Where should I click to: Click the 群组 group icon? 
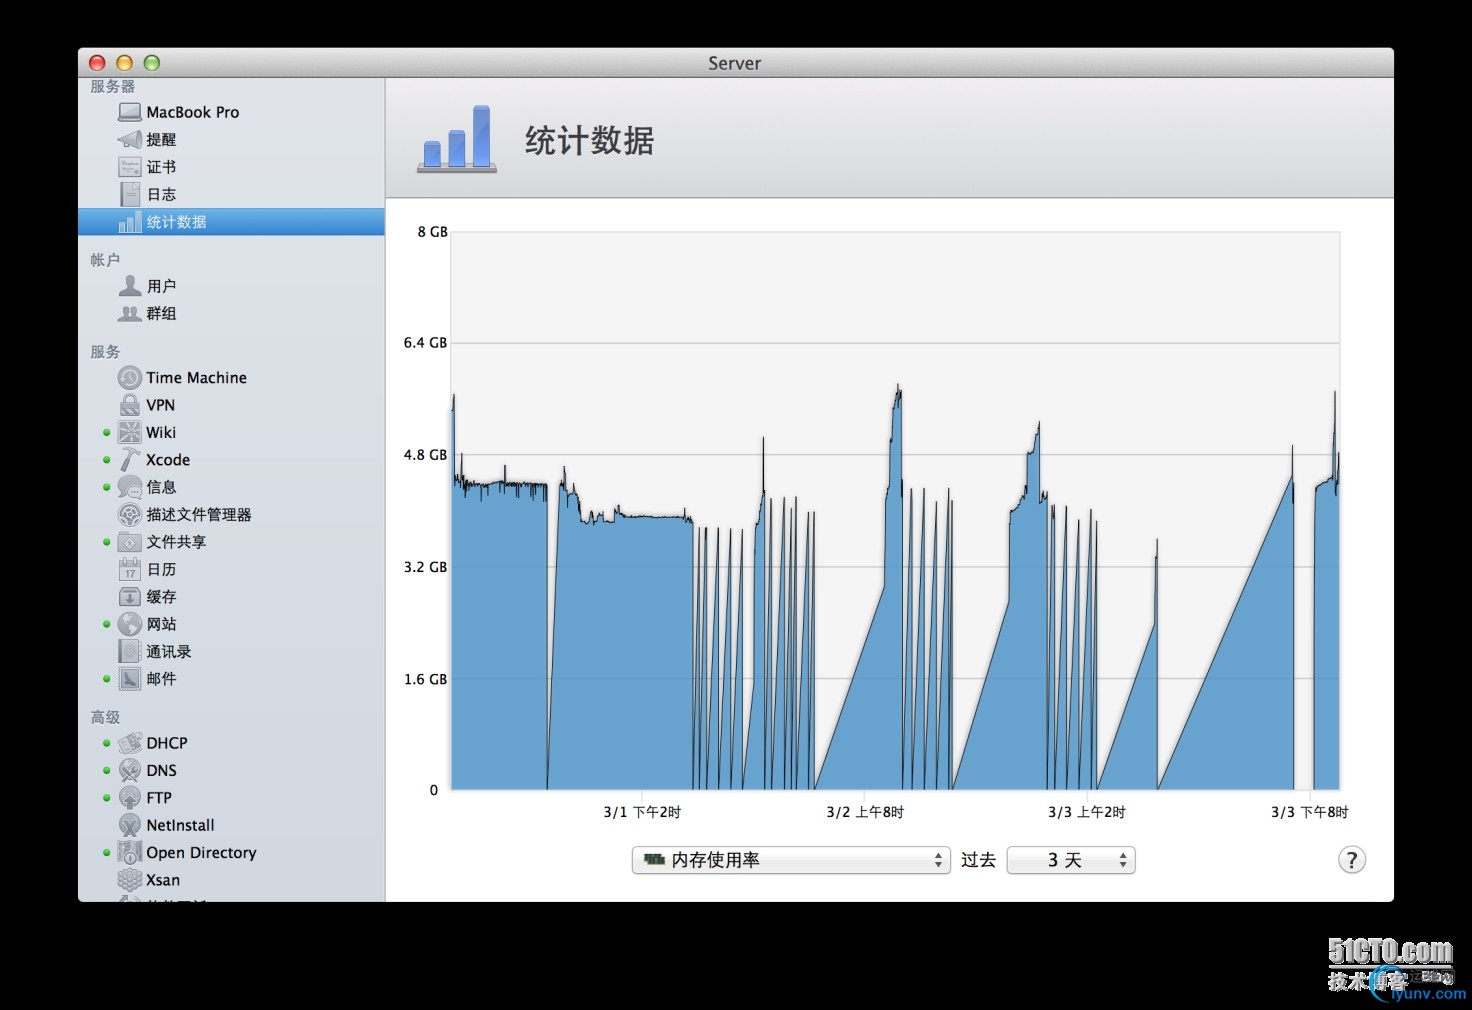coord(130,313)
